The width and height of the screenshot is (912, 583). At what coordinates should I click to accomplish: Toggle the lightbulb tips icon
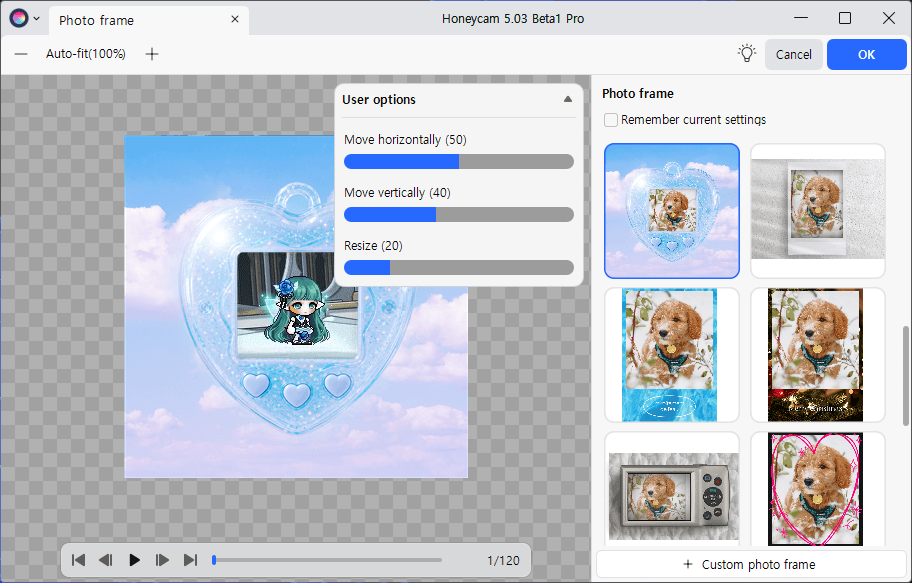point(747,54)
